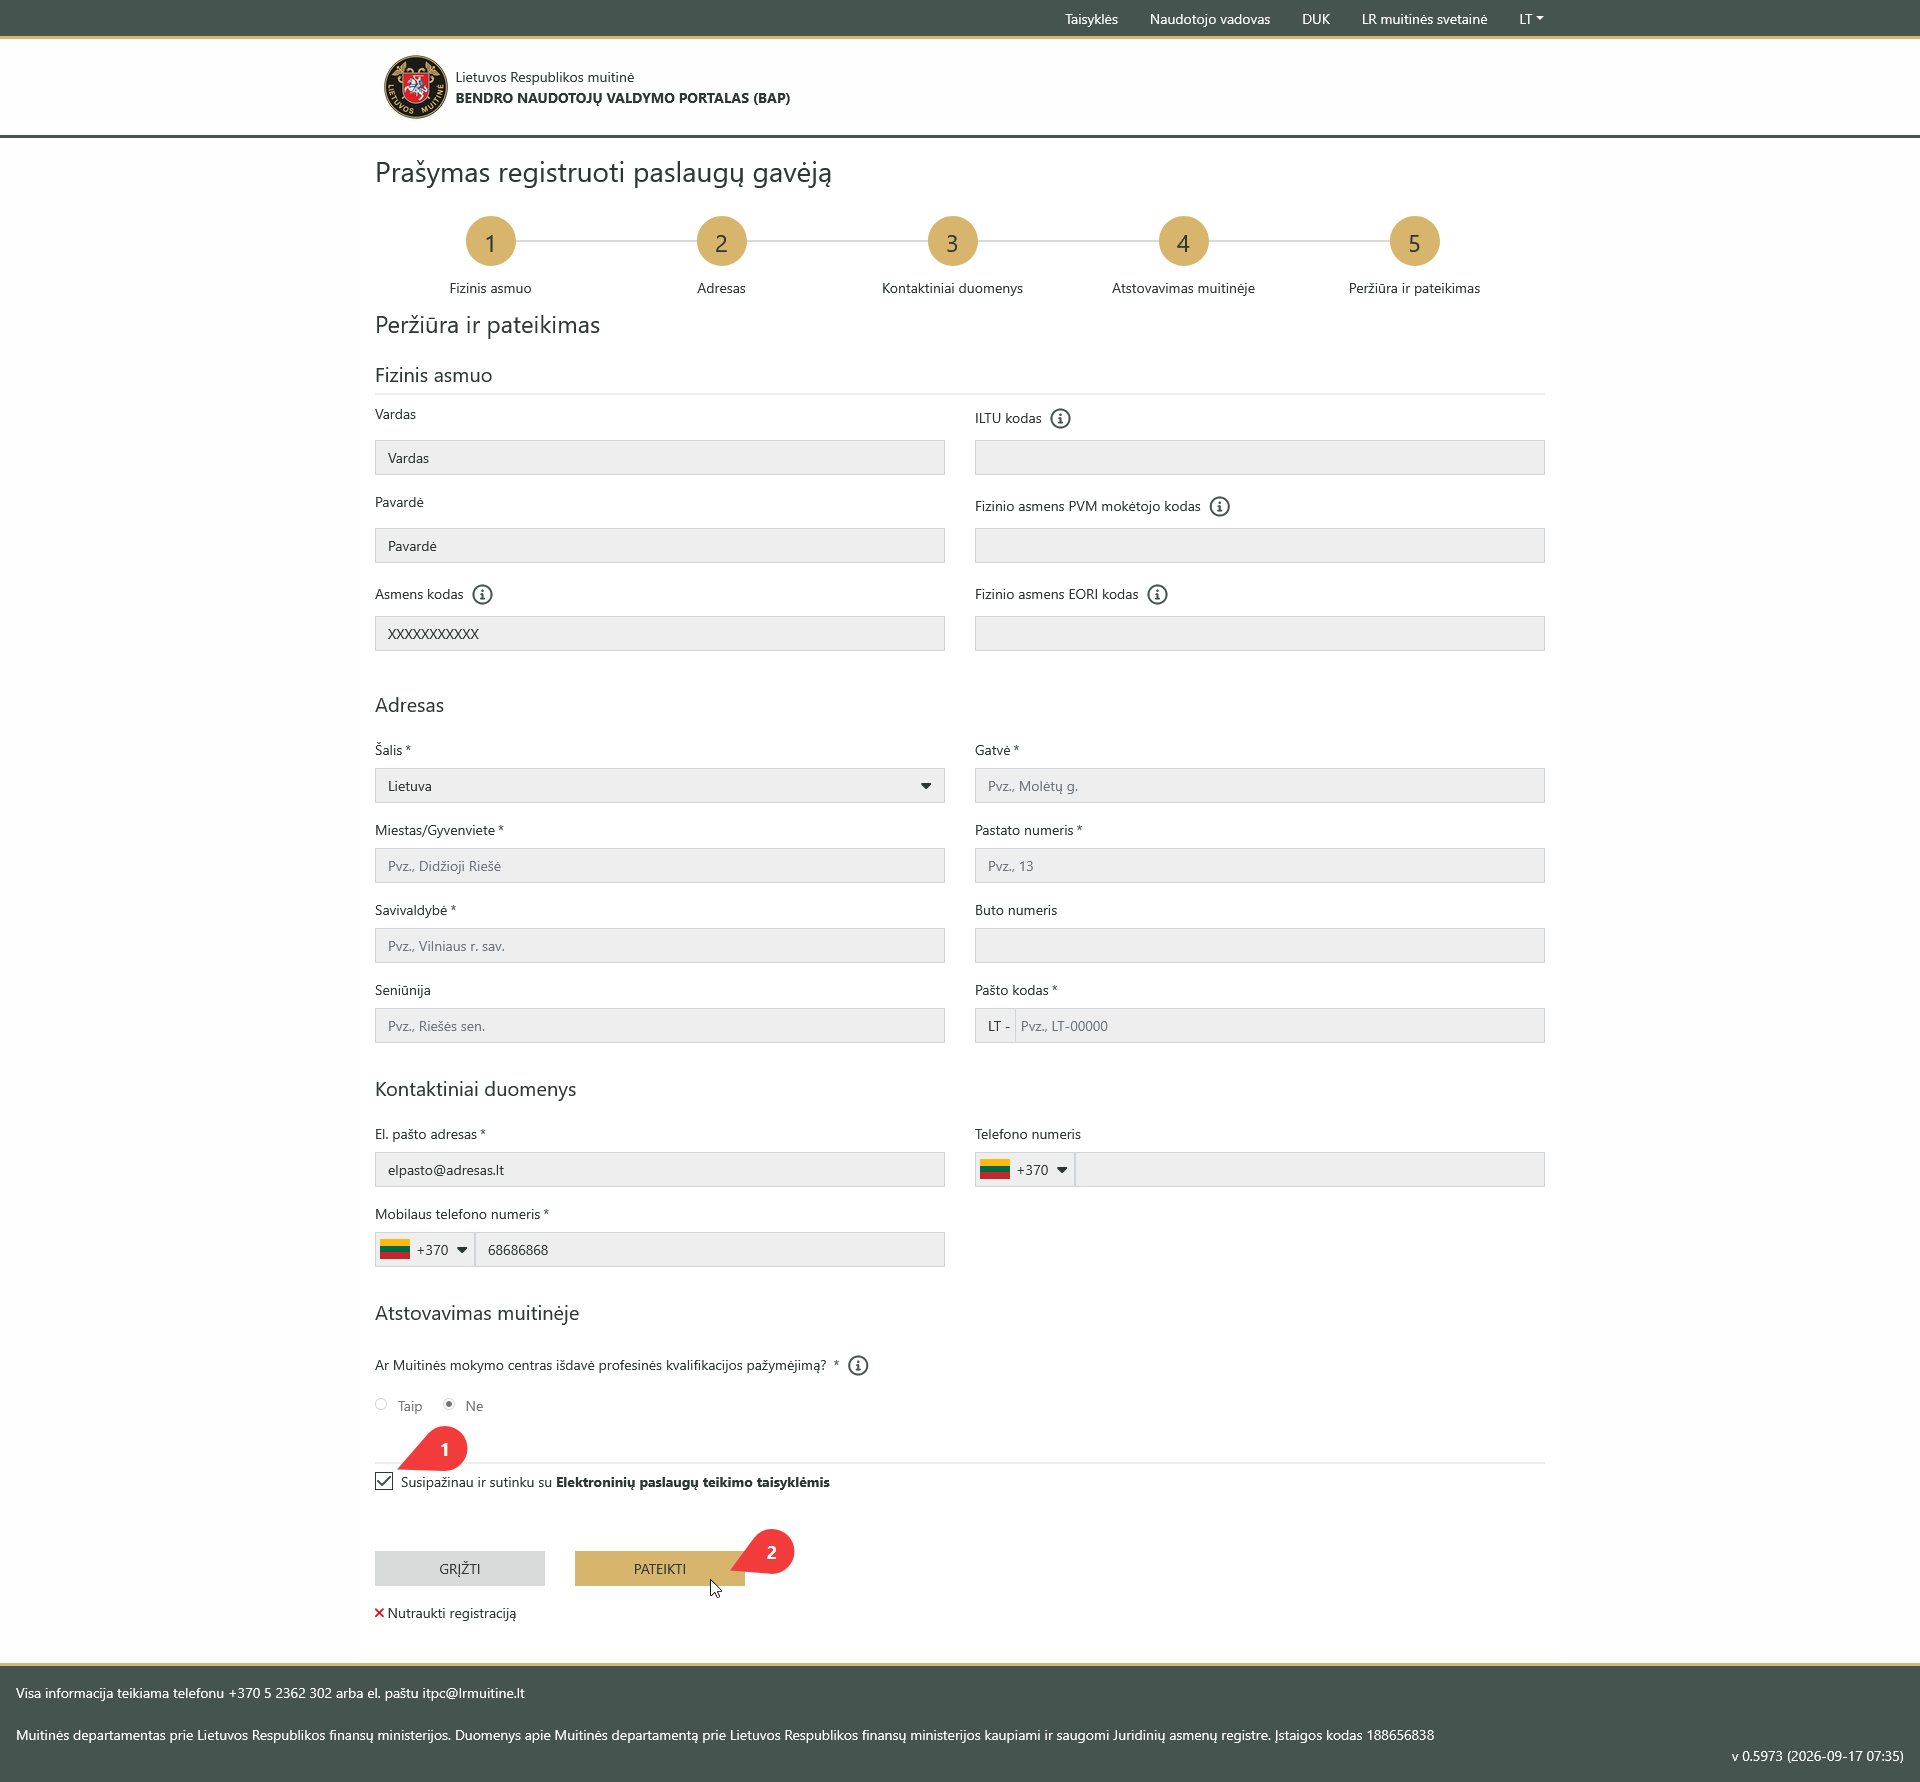
Task: Click the Pašto kodas field
Action: [1280, 1026]
